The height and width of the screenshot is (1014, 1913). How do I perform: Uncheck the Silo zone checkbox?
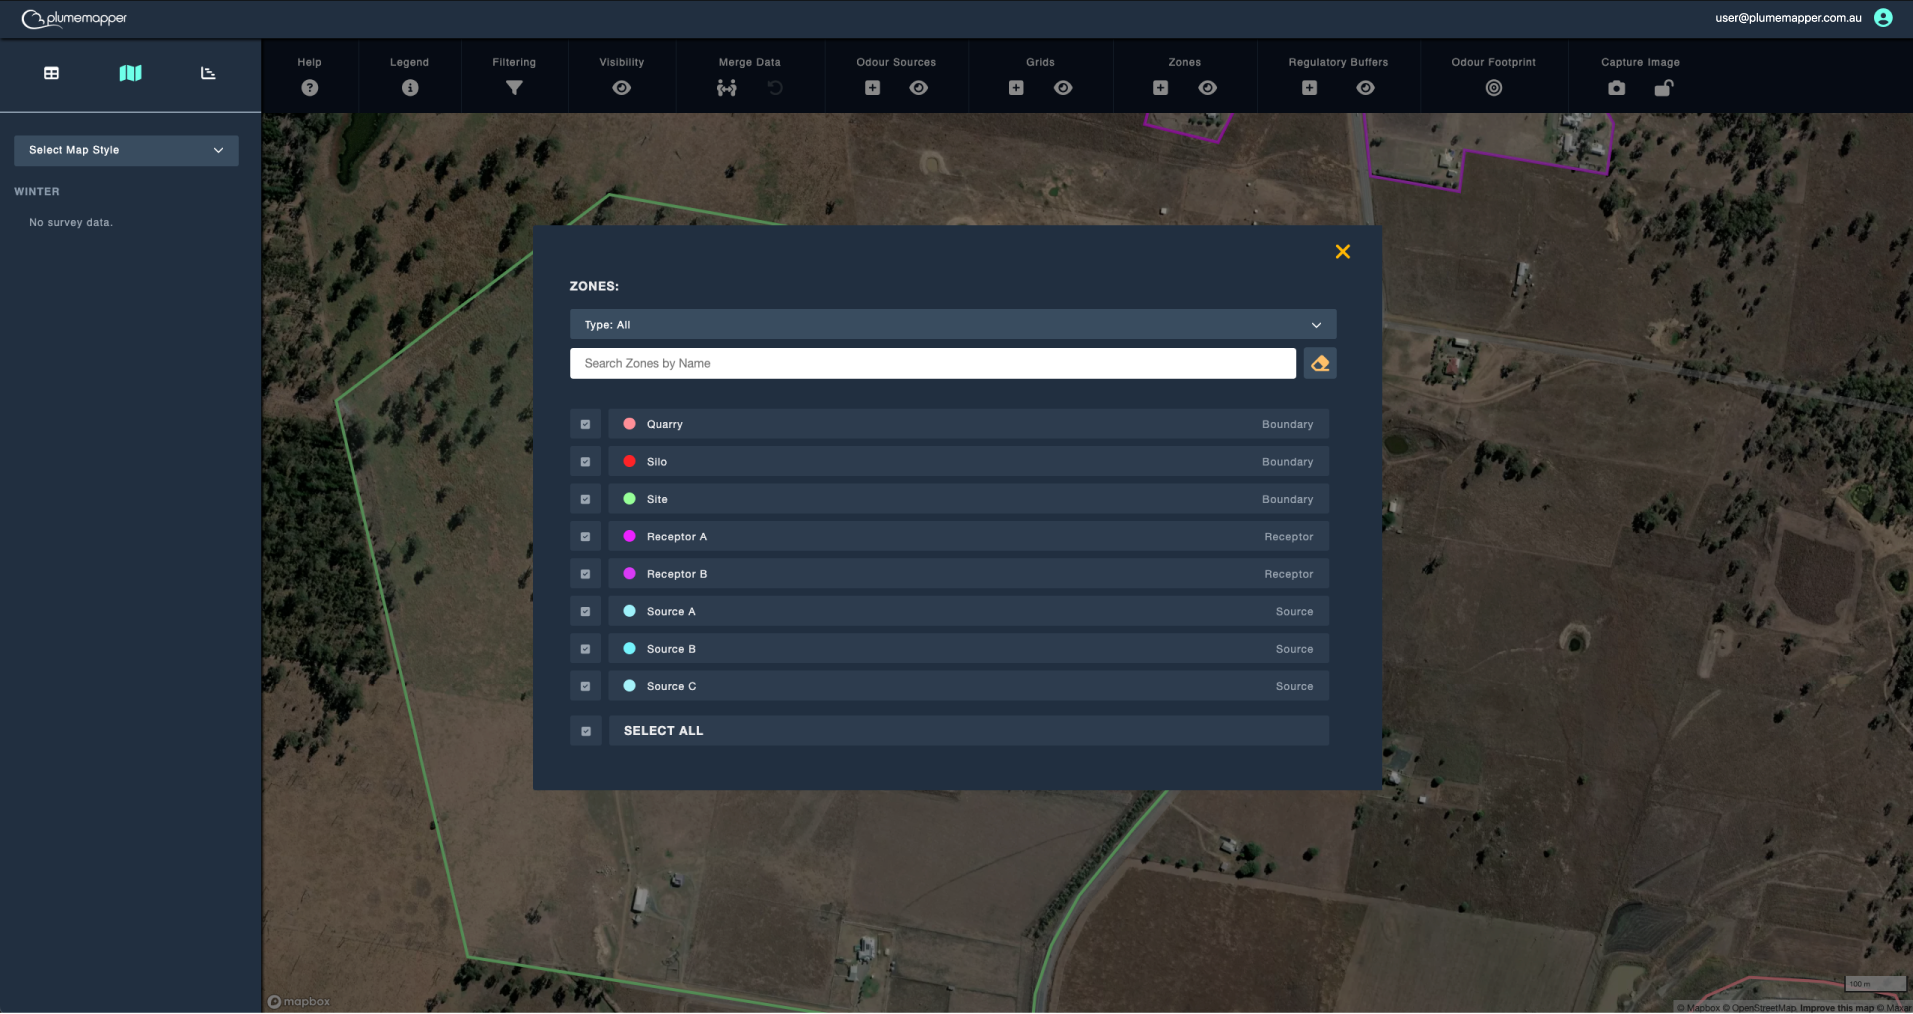point(586,462)
